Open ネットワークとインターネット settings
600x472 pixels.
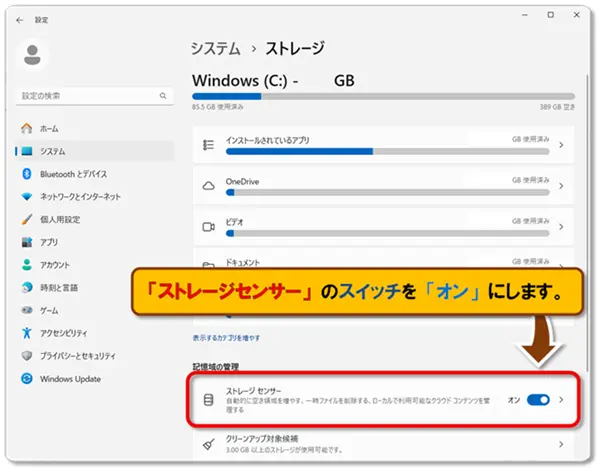pyautogui.click(x=95, y=197)
